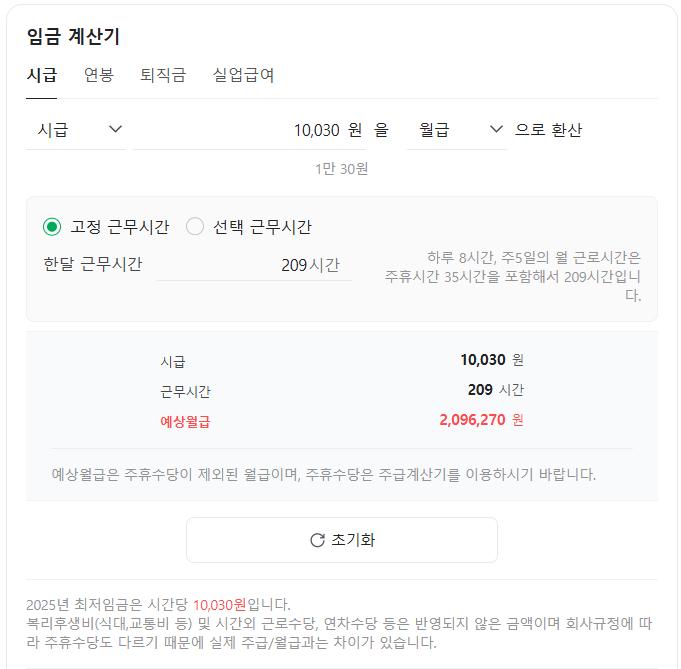Click the red 10,030원 minimum wage text
Image resolution: width=681 pixels, height=669 pixels.
[219, 604]
